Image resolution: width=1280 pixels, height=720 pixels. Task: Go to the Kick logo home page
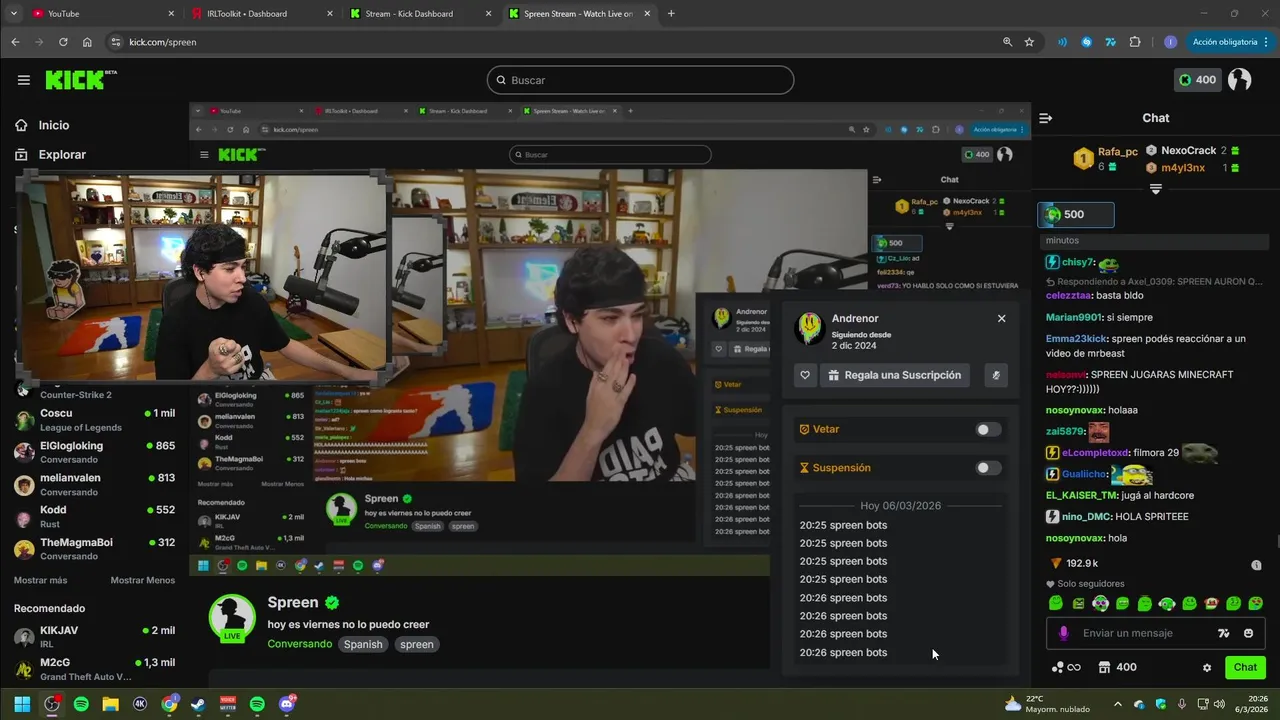pyautogui.click(x=80, y=80)
